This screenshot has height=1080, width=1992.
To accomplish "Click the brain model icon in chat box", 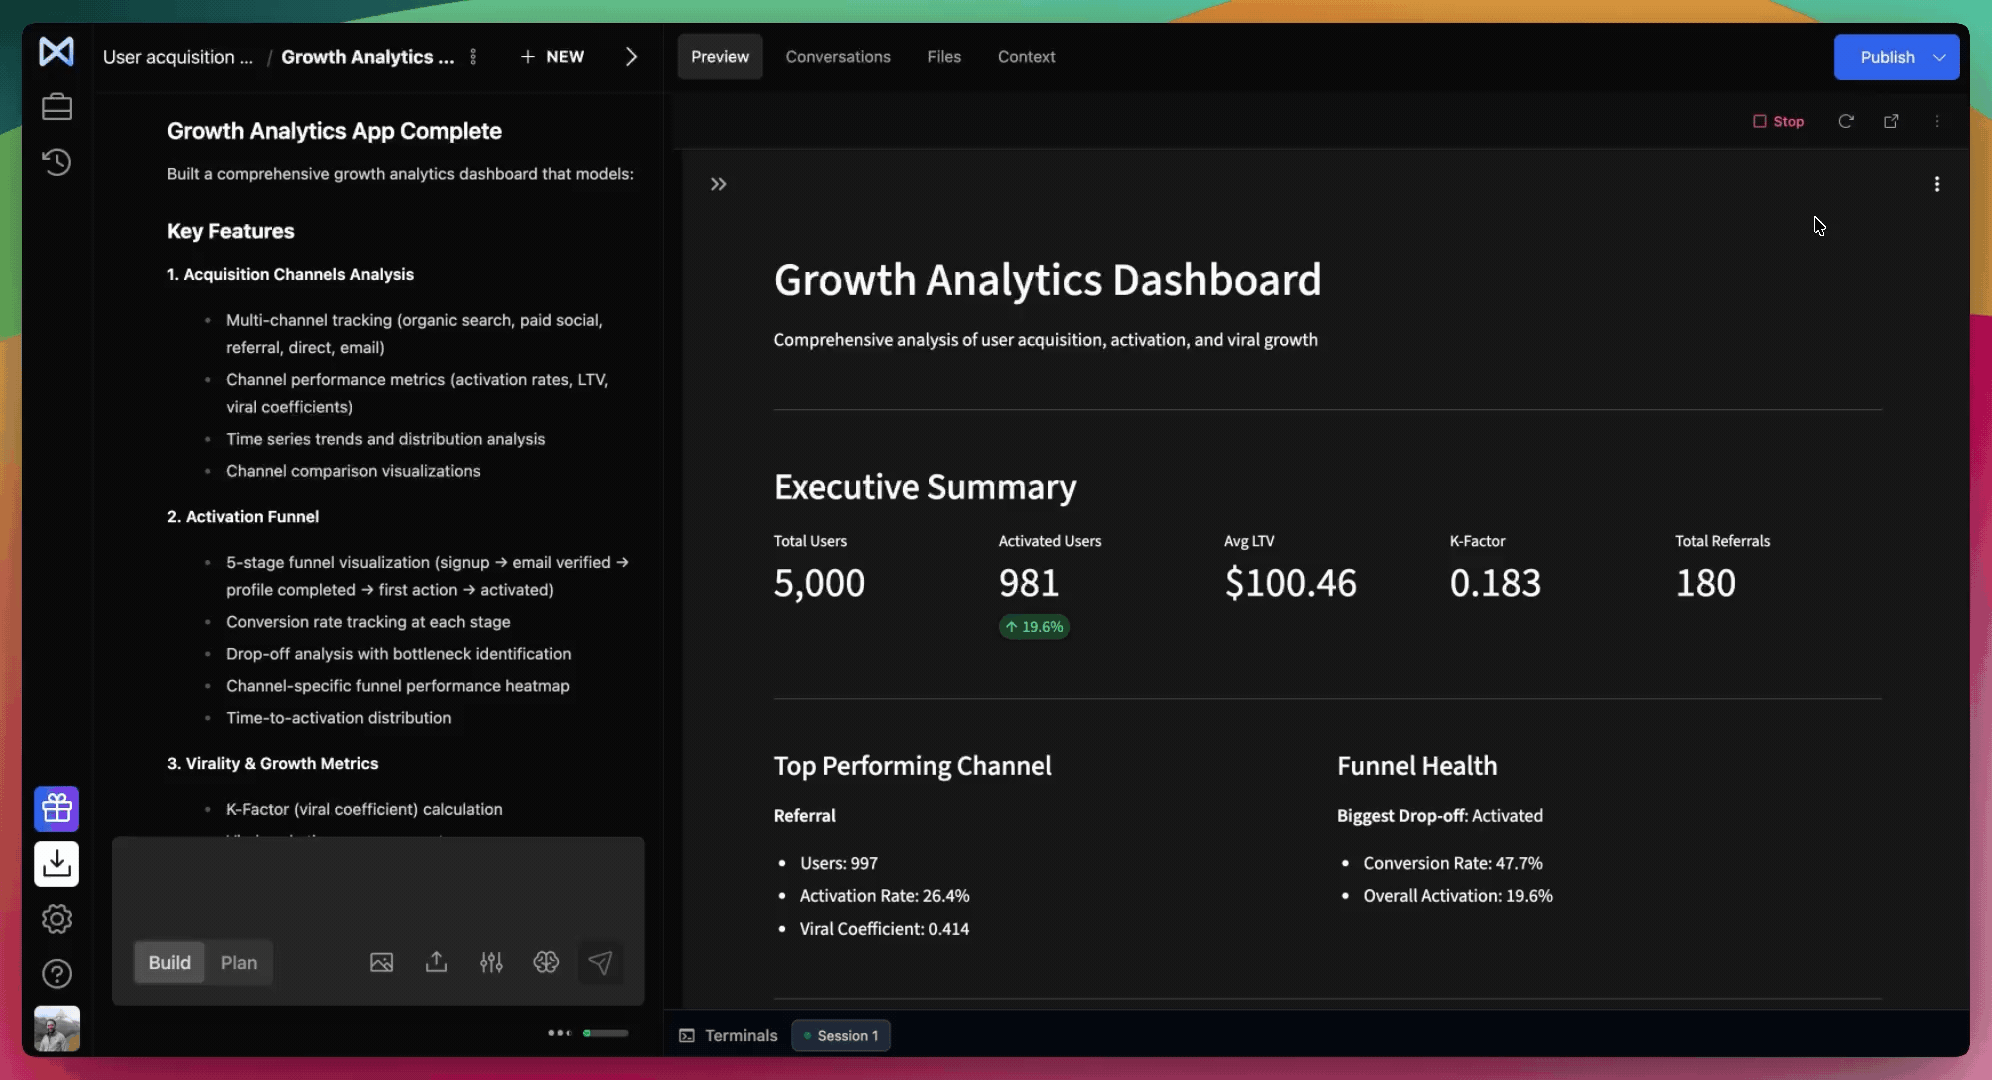I will click(x=546, y=962).
